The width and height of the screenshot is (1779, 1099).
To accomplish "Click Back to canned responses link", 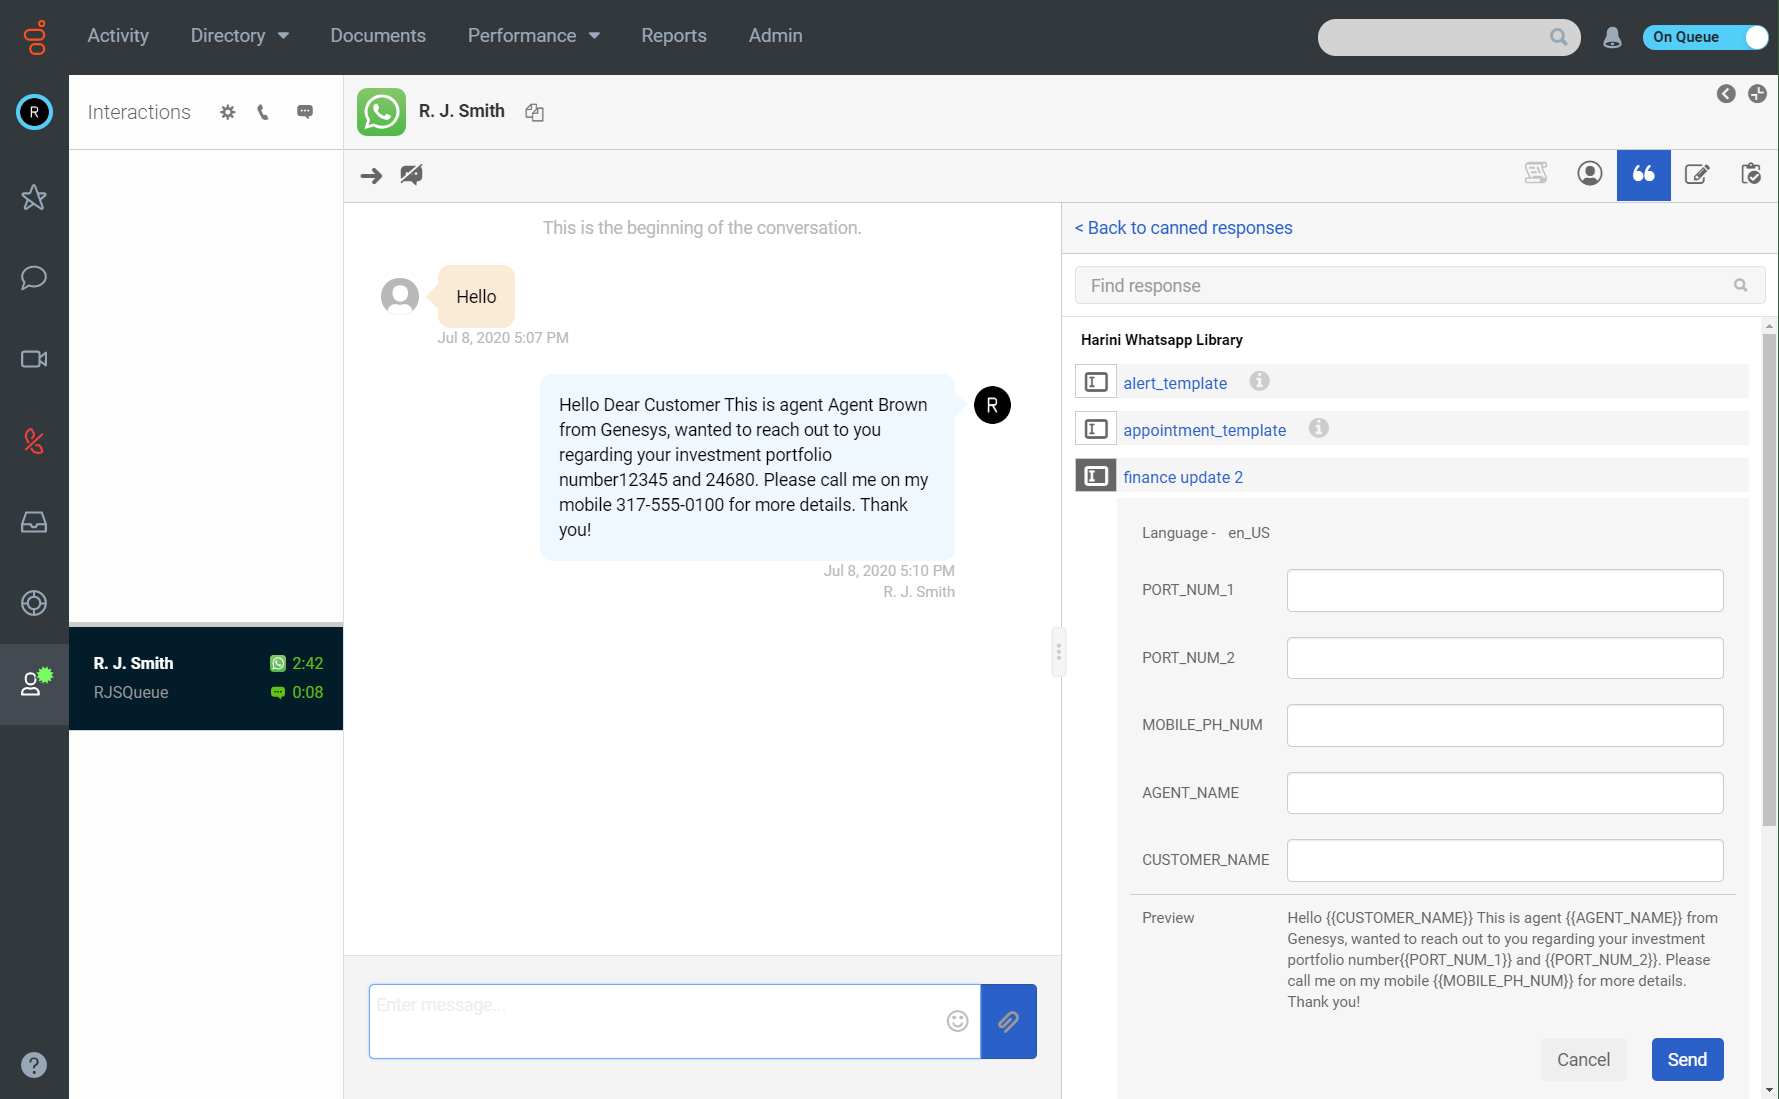I will pyautogui.click(x=1183, y=228).
